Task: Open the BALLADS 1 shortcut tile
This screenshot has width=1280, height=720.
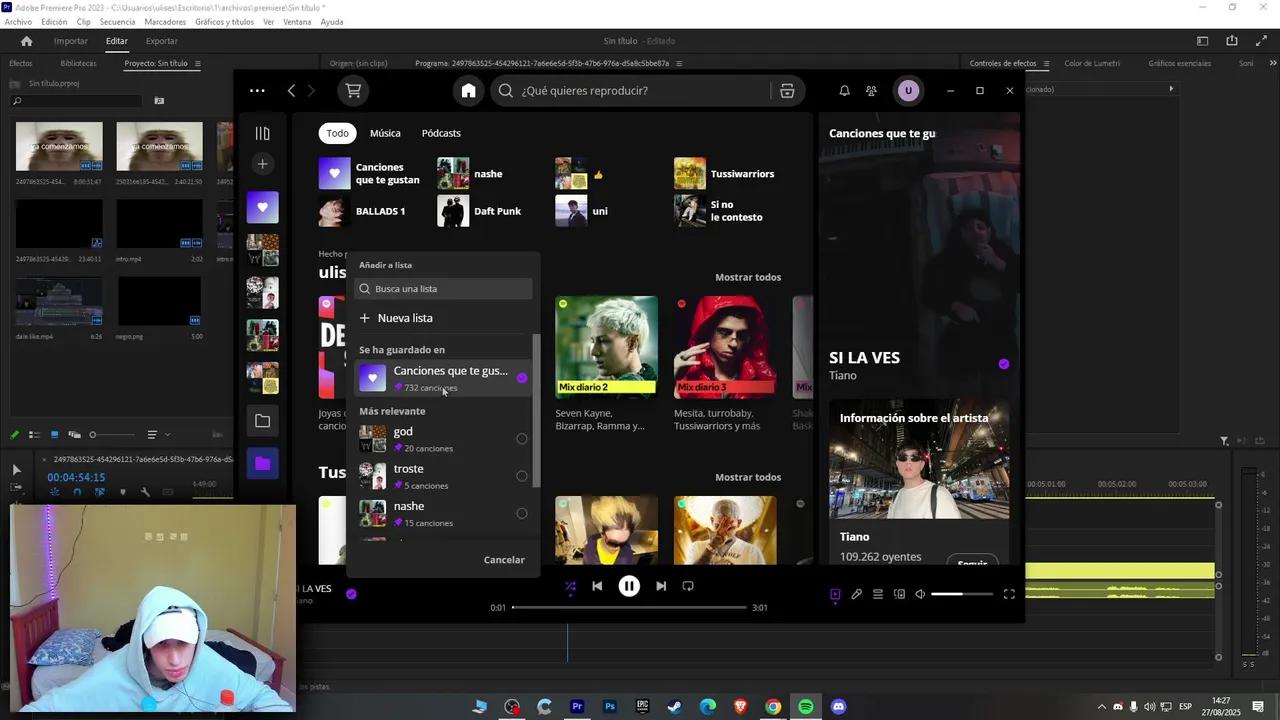Action: click(372, 211)
